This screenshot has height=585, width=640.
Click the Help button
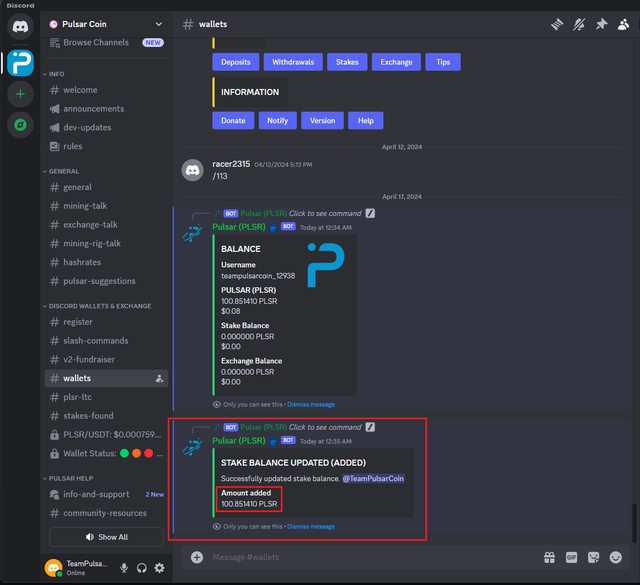click(366, 120)
